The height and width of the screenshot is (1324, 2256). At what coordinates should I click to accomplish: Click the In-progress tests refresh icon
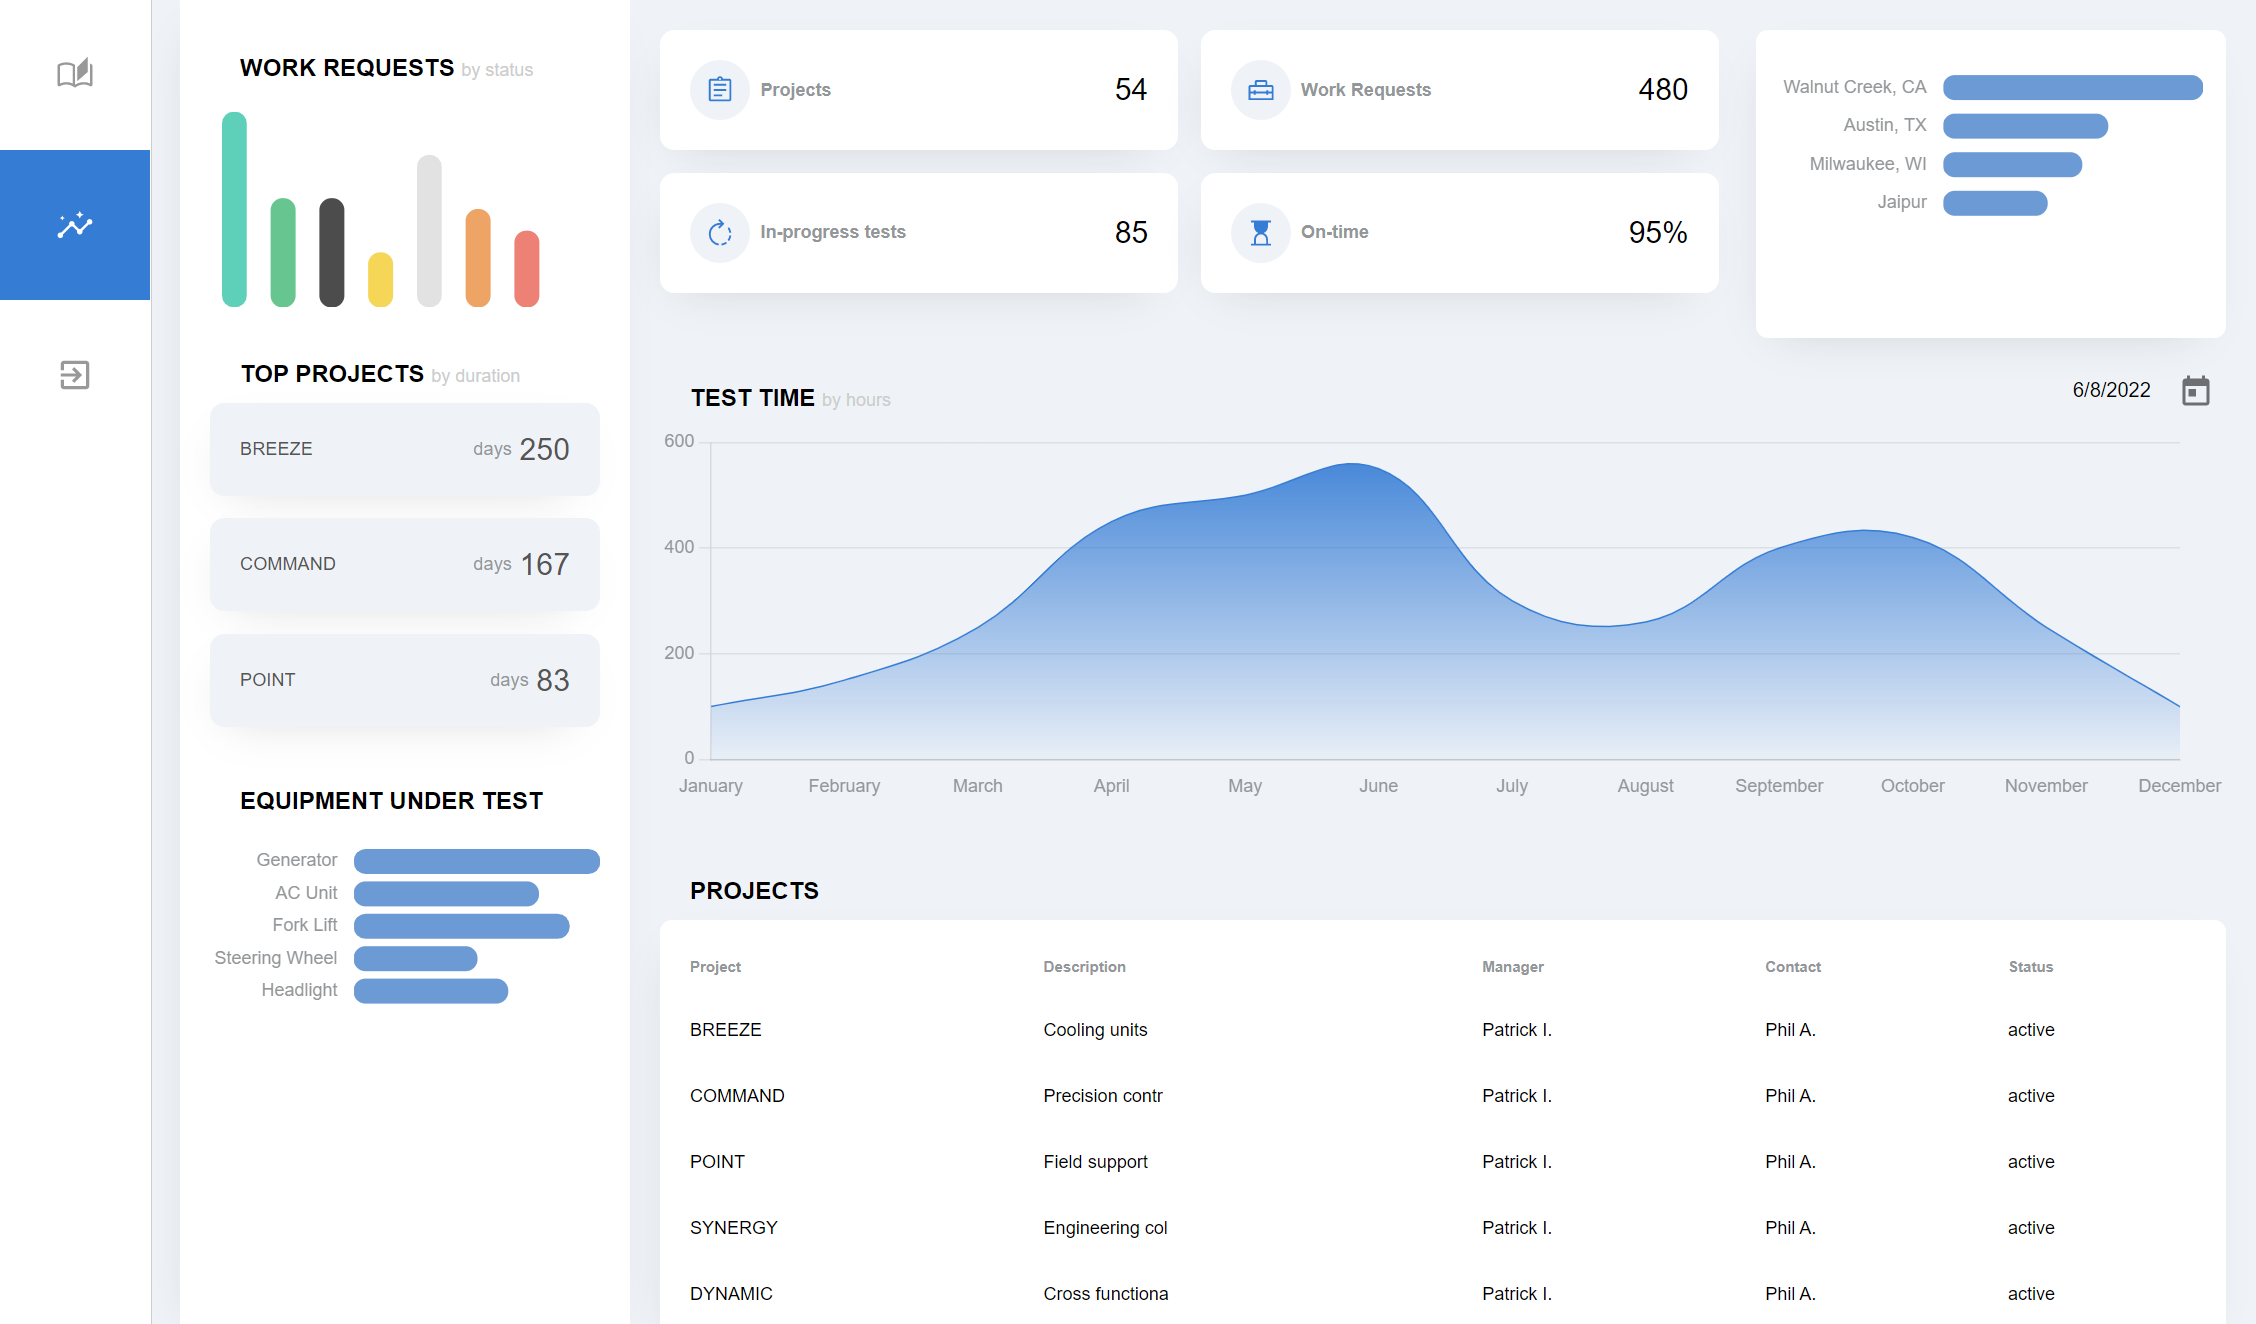(x=719, y=232)
